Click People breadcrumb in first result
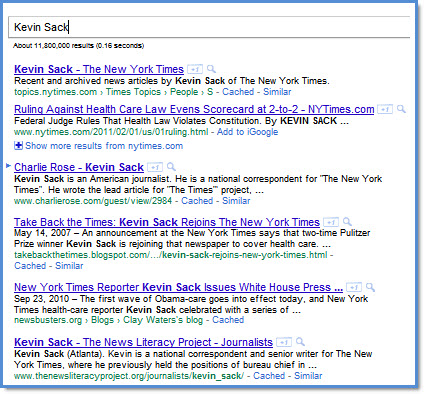424x394 pixels. click(x=184, y=92)
